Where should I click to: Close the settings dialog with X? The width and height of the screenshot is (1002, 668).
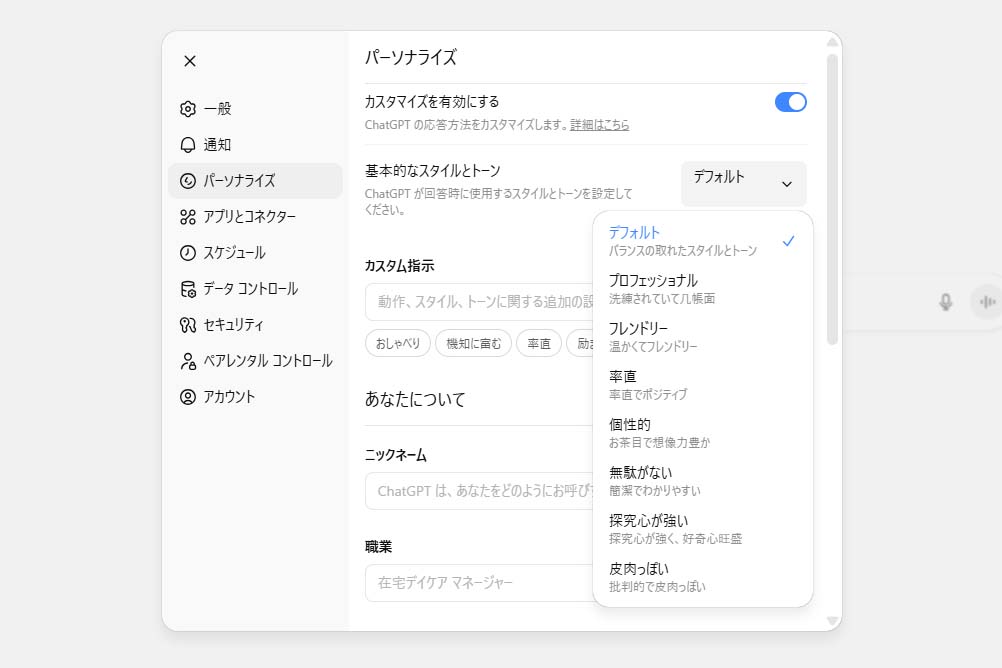point(190,61)
